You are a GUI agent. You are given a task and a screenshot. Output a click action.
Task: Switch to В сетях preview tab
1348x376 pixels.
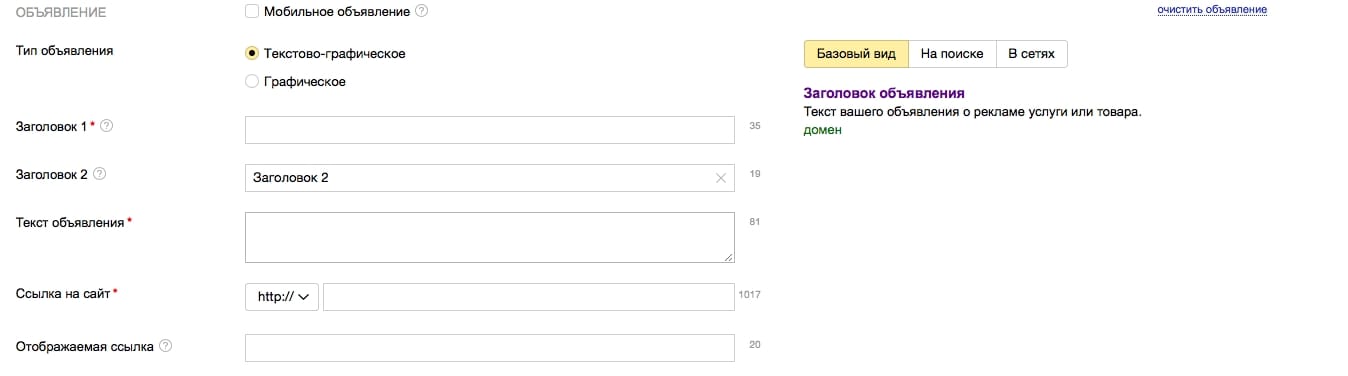(1031, 54)
